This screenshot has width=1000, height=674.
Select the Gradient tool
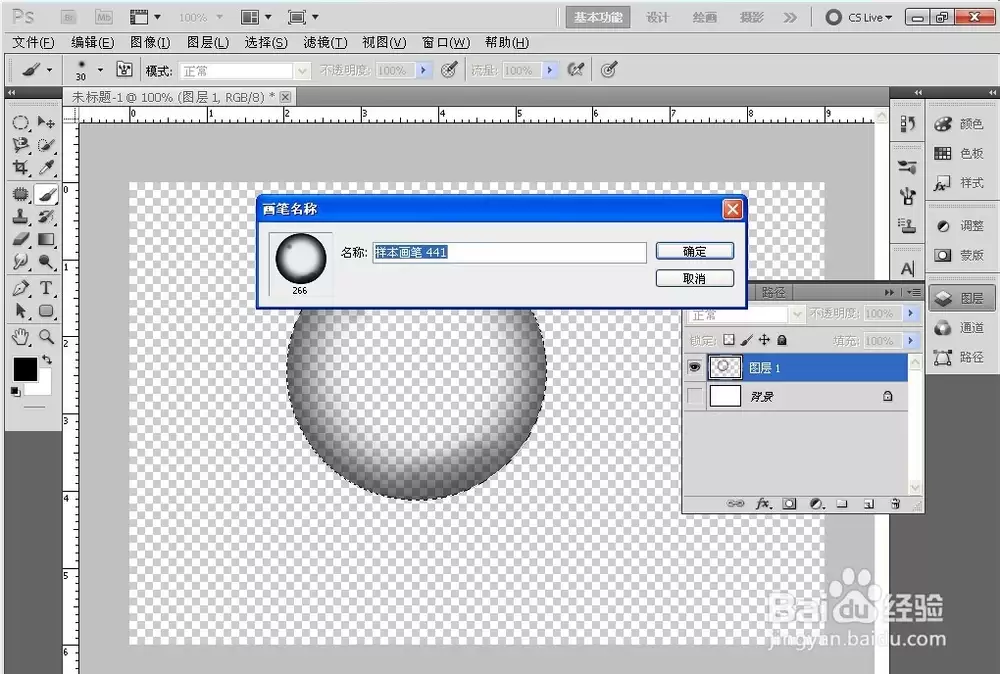click(x=46, y=239)
